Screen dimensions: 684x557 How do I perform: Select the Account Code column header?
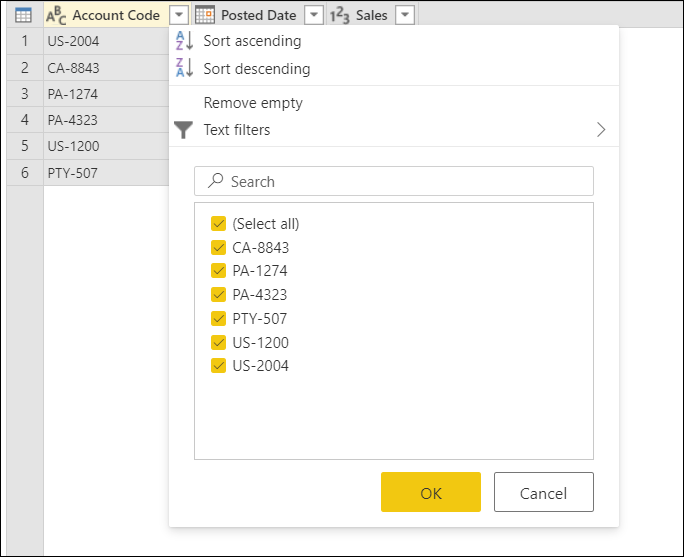click(x=116, y=15)
